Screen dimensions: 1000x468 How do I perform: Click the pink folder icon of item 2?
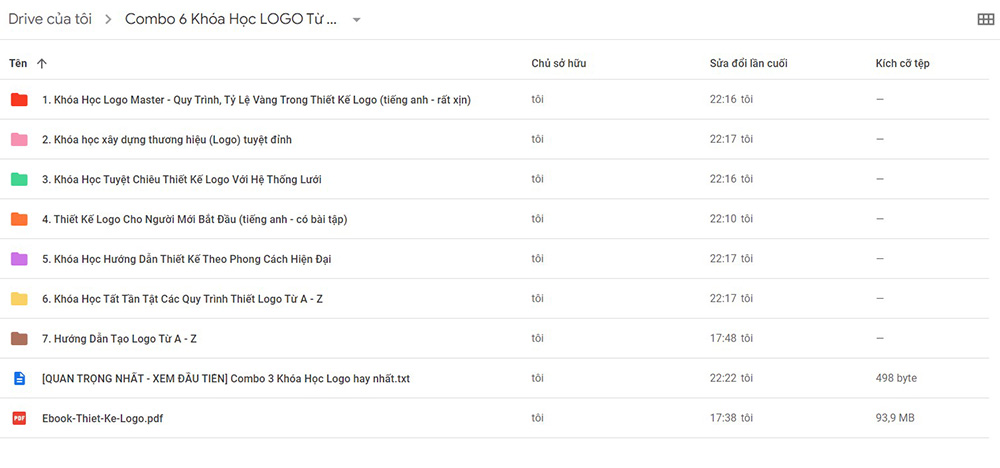click(19, 139)
